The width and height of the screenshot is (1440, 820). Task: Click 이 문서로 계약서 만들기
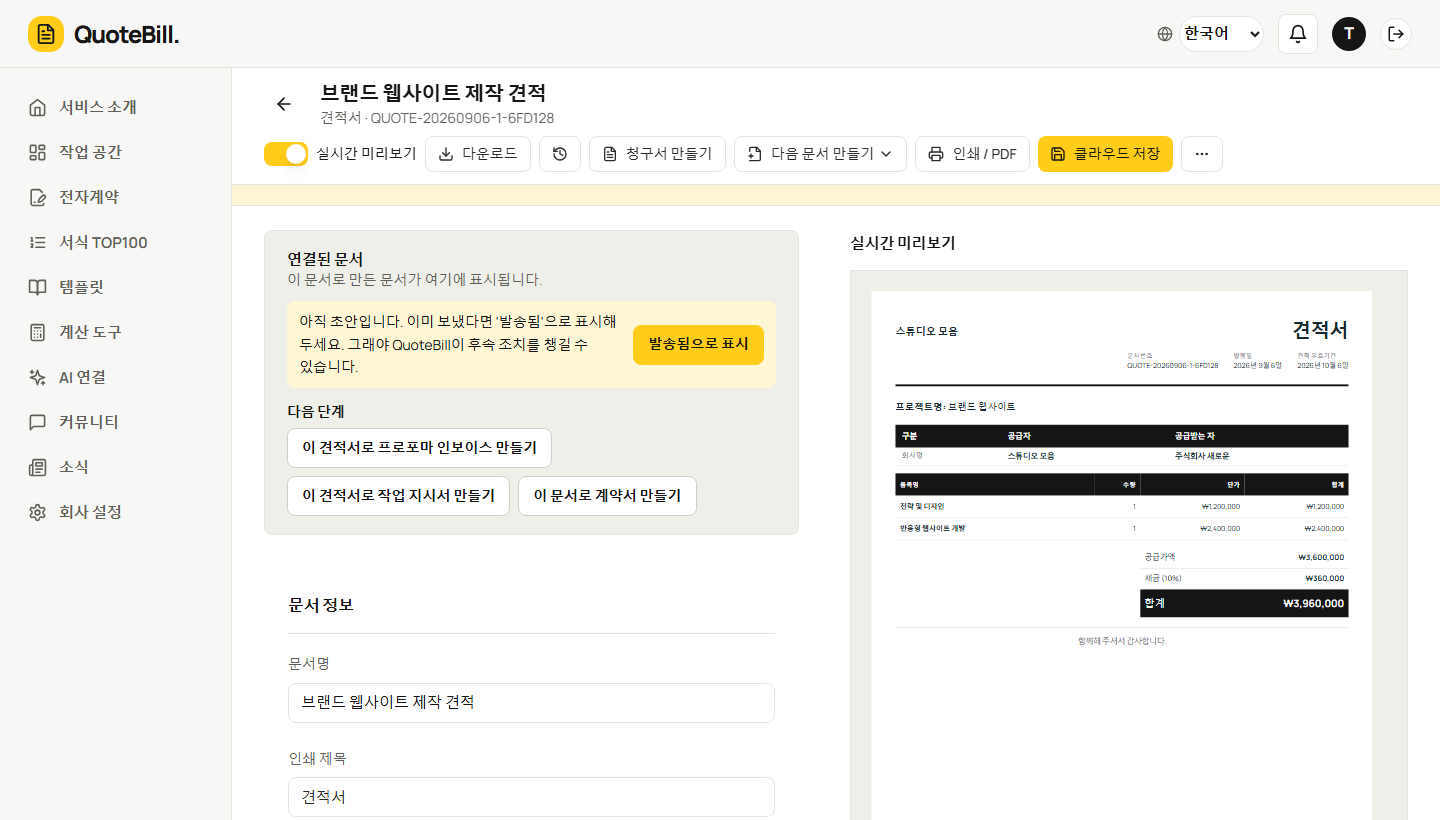[607, 496]
